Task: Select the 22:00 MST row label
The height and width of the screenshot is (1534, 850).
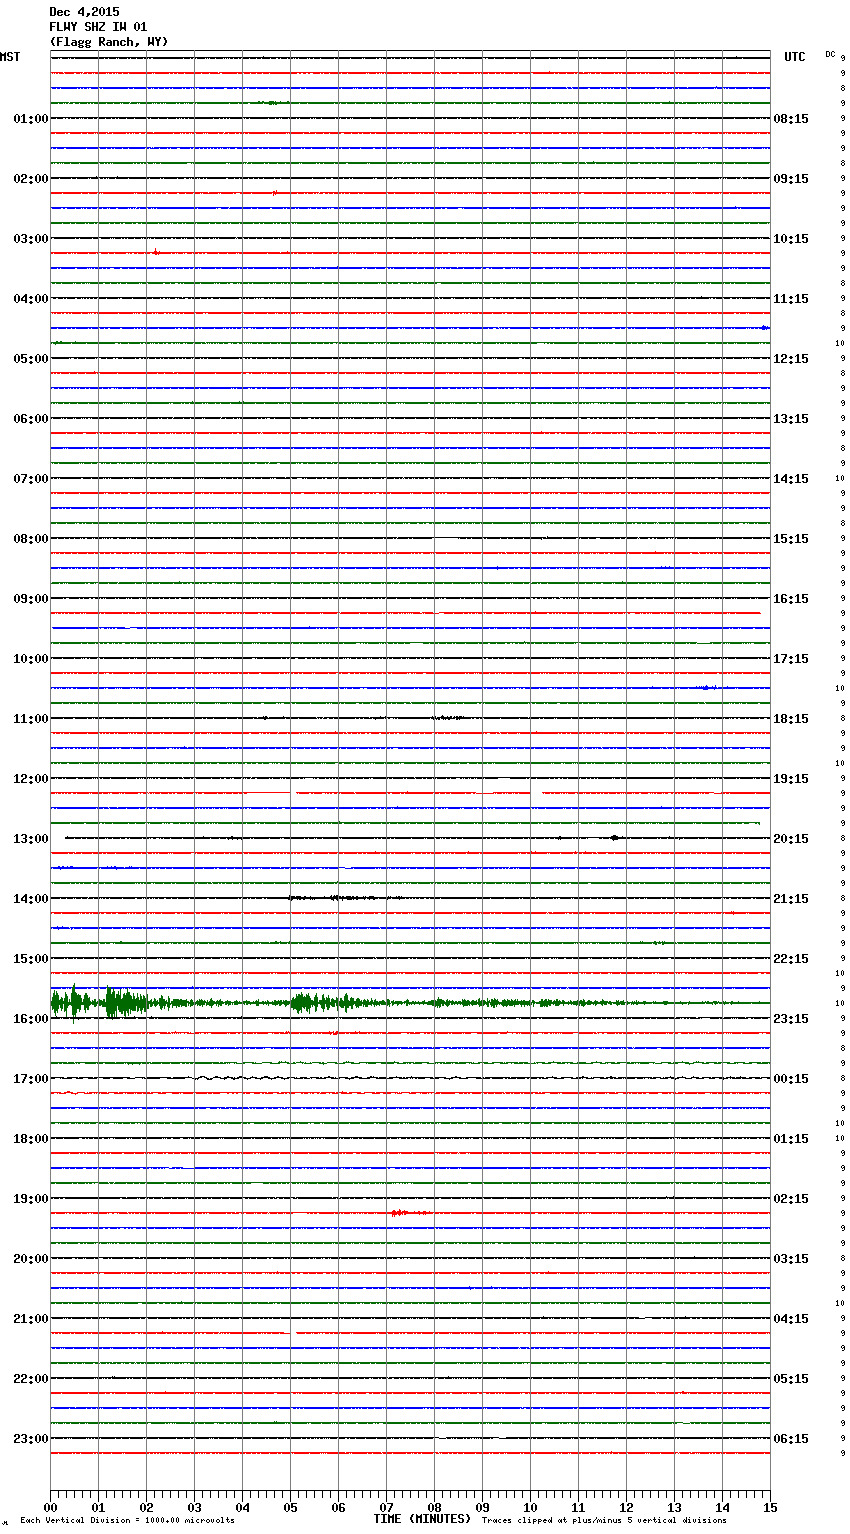Action: 30,1379
